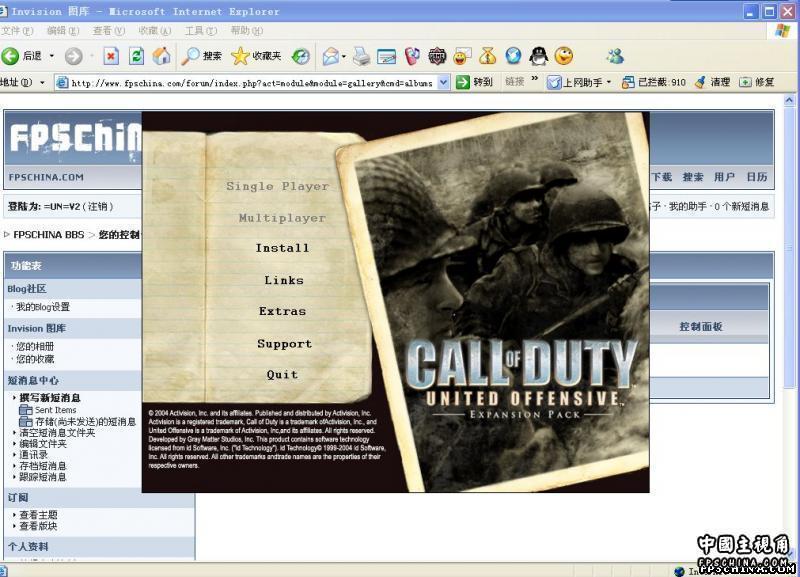Open the Help menu
Image resolution: width=800 pixels, height=577 pixels.
(x=246, y=31)
